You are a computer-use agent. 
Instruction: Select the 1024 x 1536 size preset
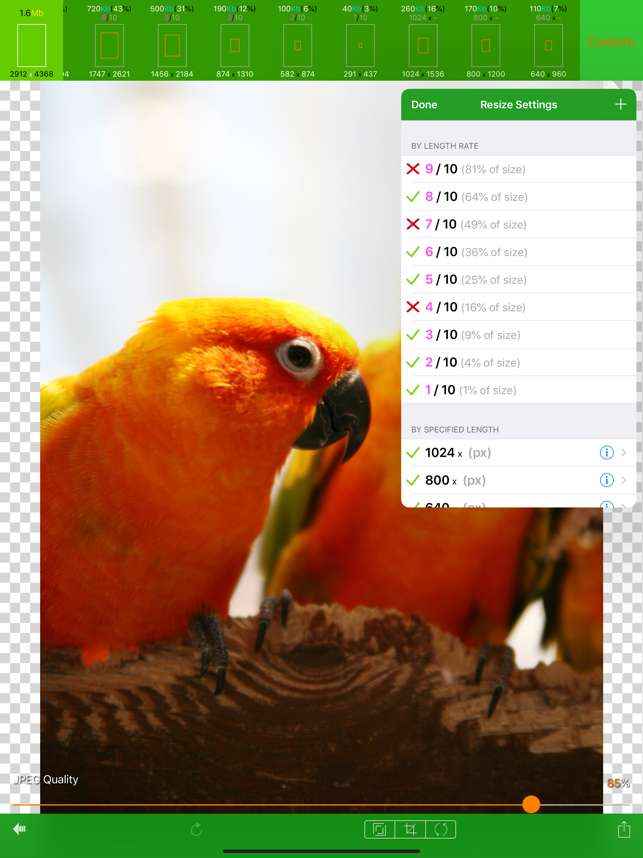coord(422,41)
